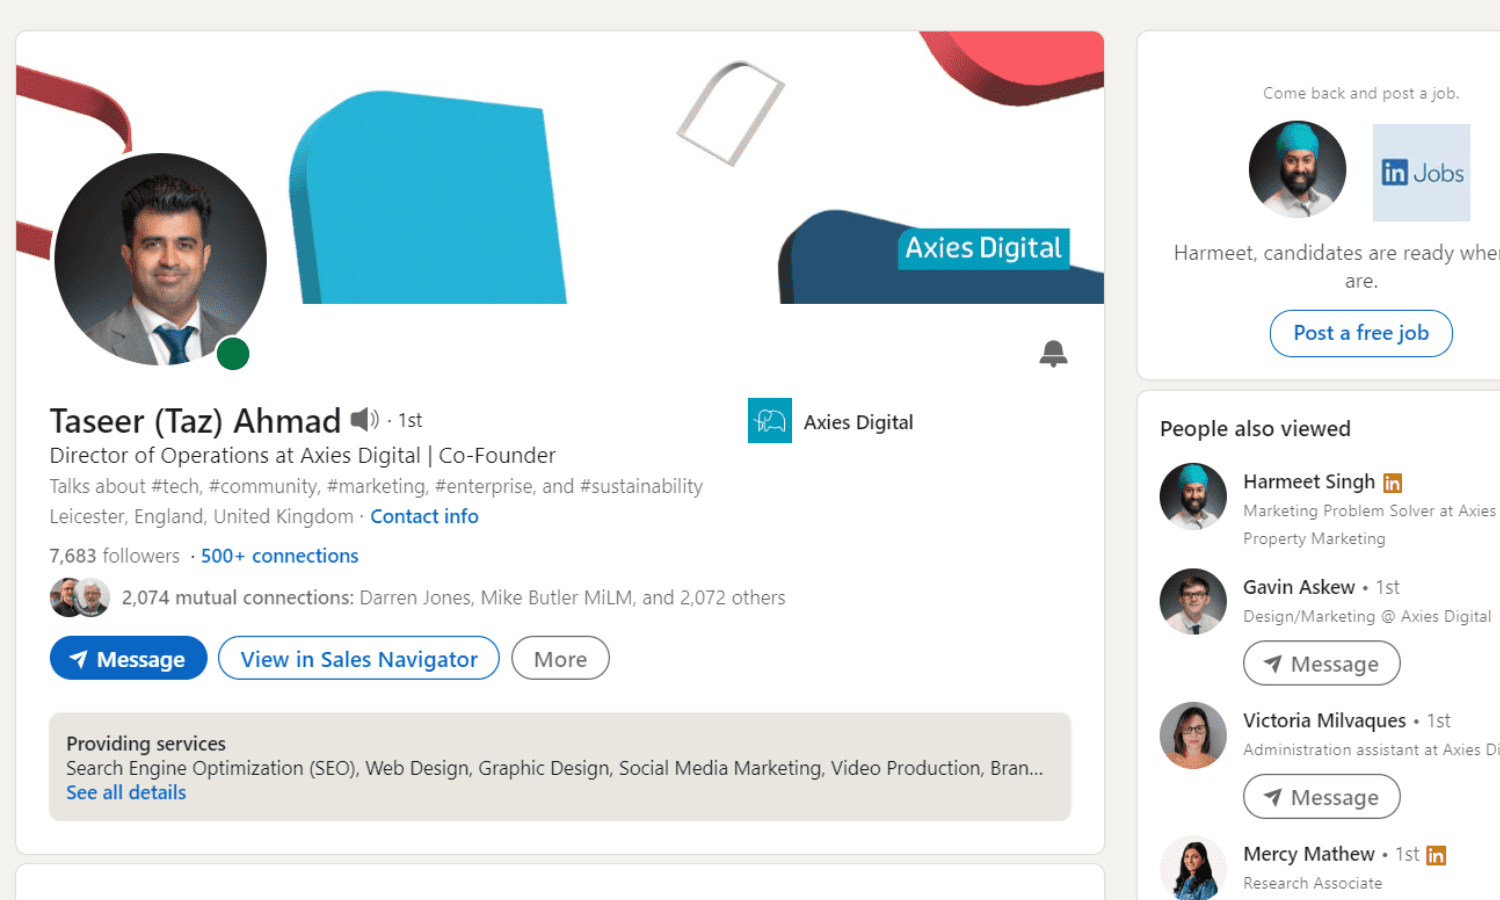The image size is (1500, 900).
Task: Click the Leicester, England, United Kingdom location text
Action: click(201, 516)
